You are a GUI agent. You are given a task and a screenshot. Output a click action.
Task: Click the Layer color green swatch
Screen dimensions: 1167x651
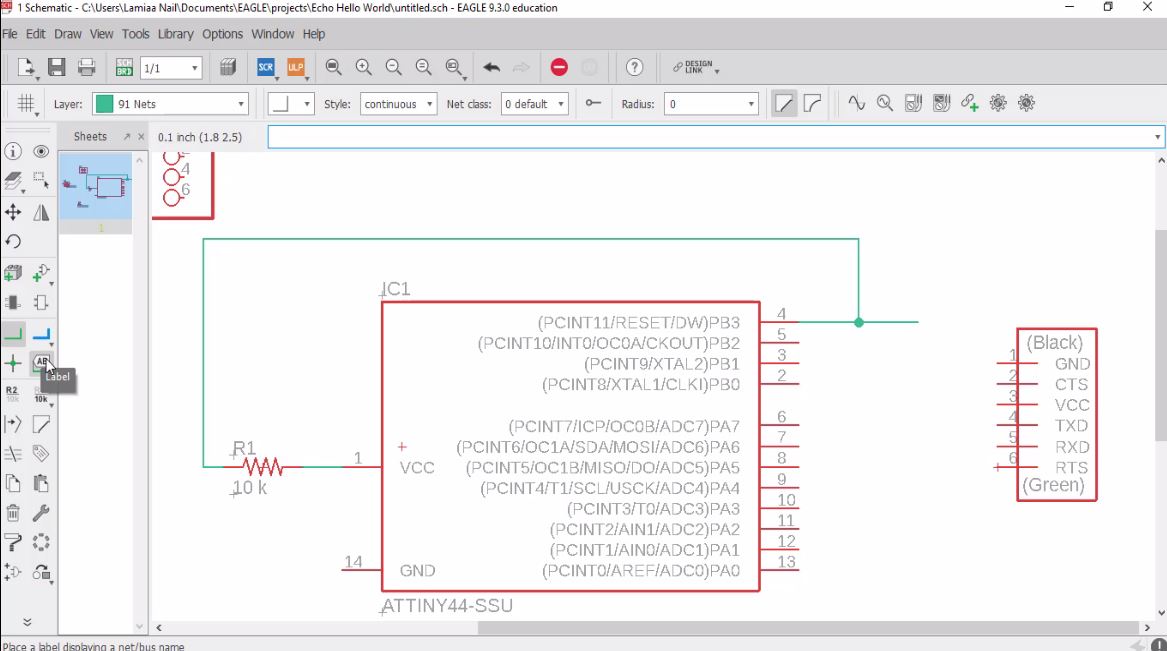tap(104, 104)
